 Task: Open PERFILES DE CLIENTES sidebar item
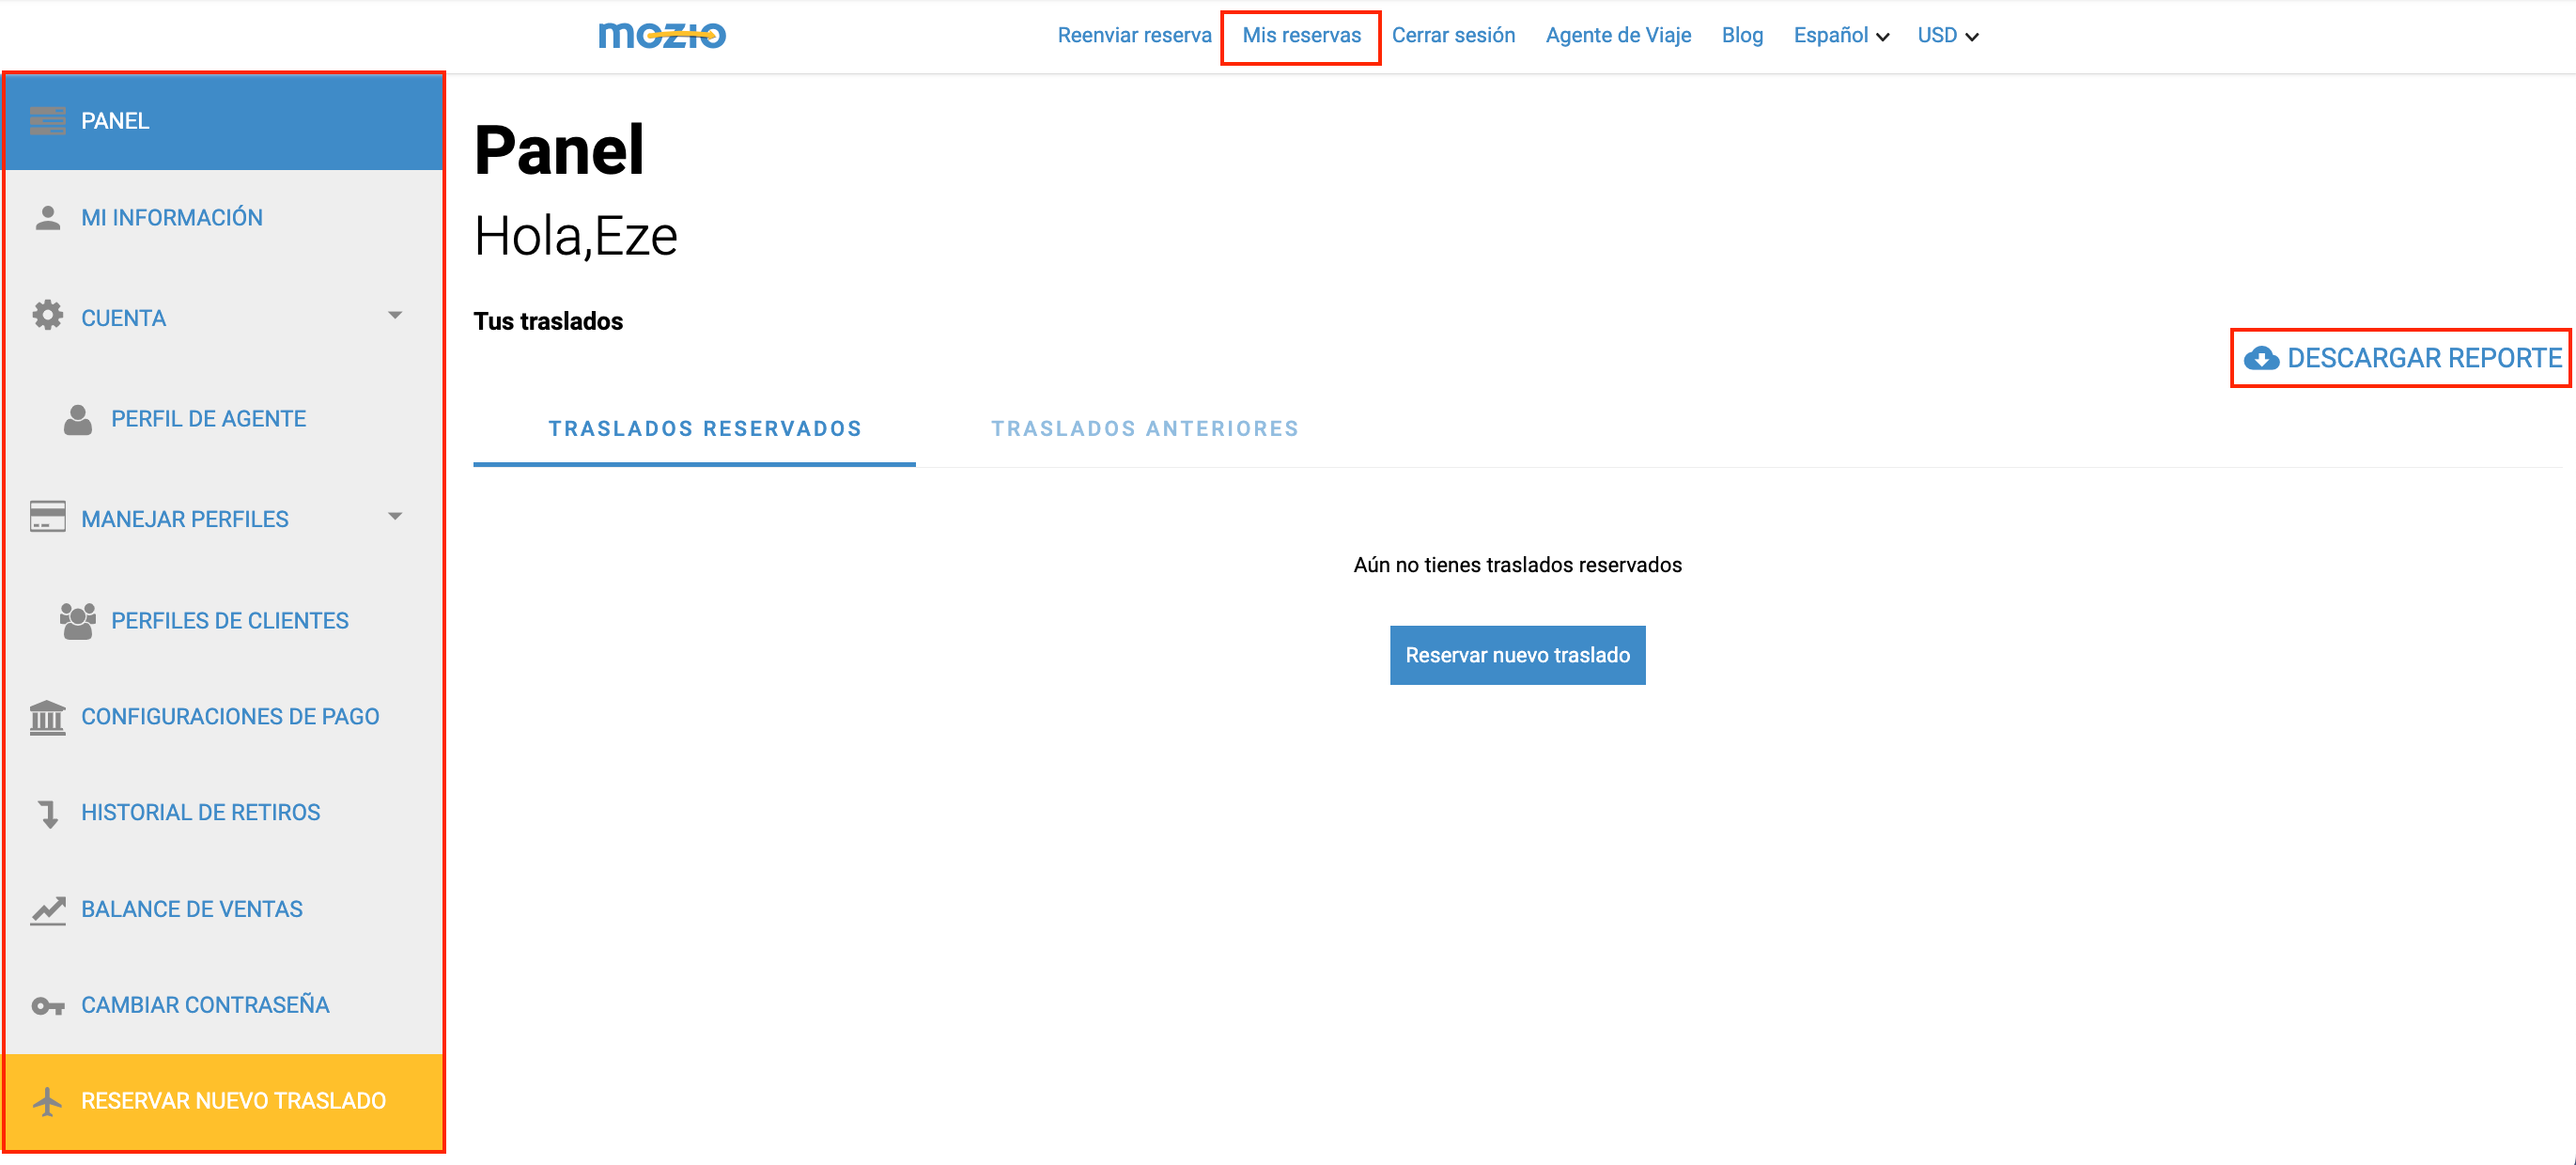pos(224,621)
